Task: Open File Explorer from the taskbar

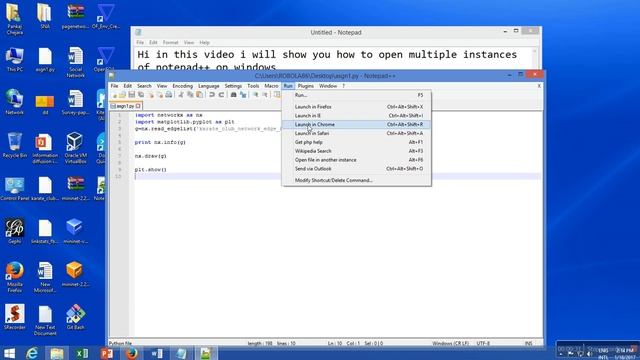Action: [x=57, y=353]
